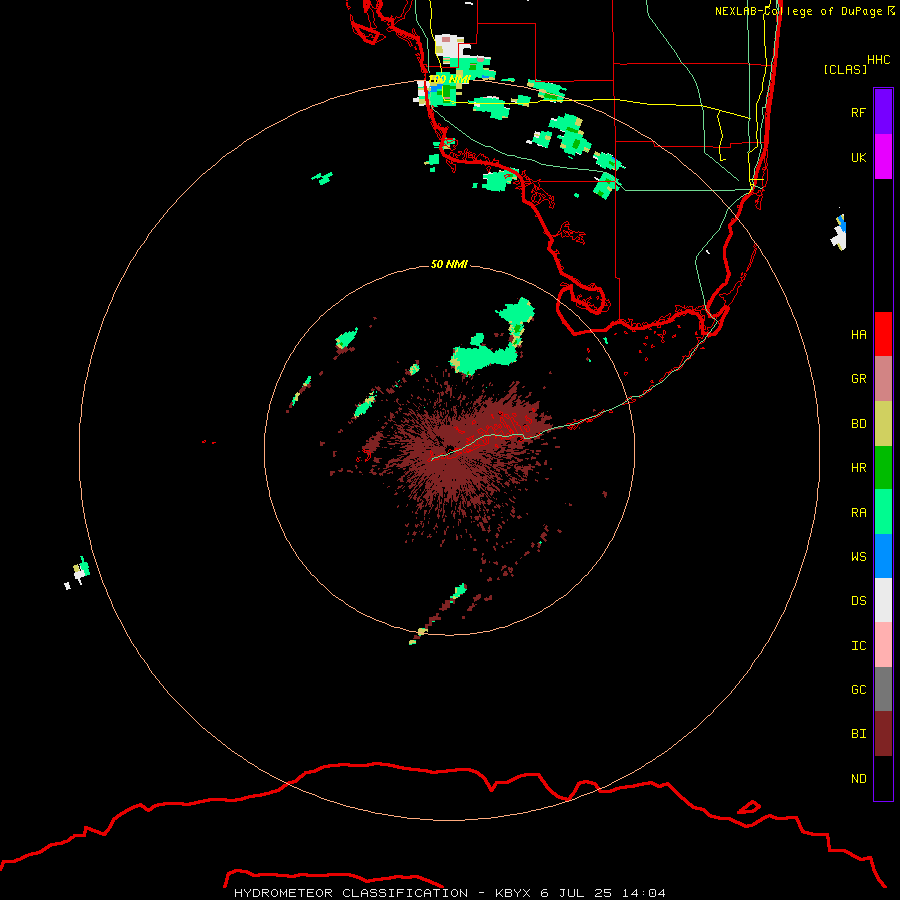Click the ND black legend swatch
The height and width of the screenshot is (900, 900).
coord(883,778)
